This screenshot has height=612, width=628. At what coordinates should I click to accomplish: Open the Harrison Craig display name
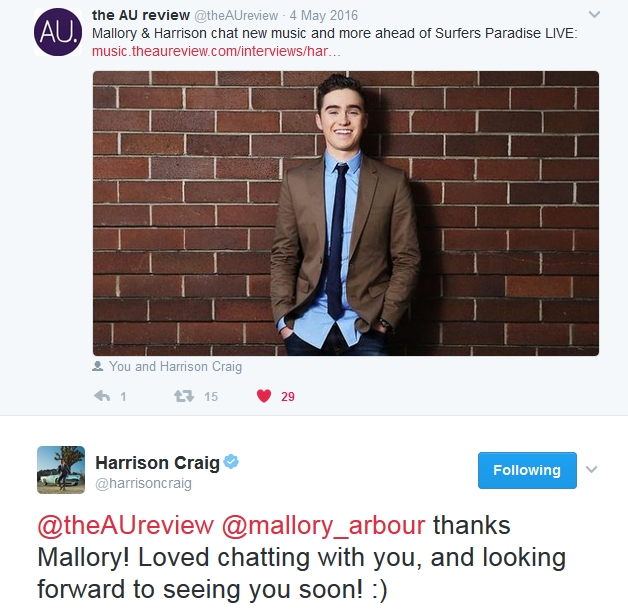tap(157, 463)
